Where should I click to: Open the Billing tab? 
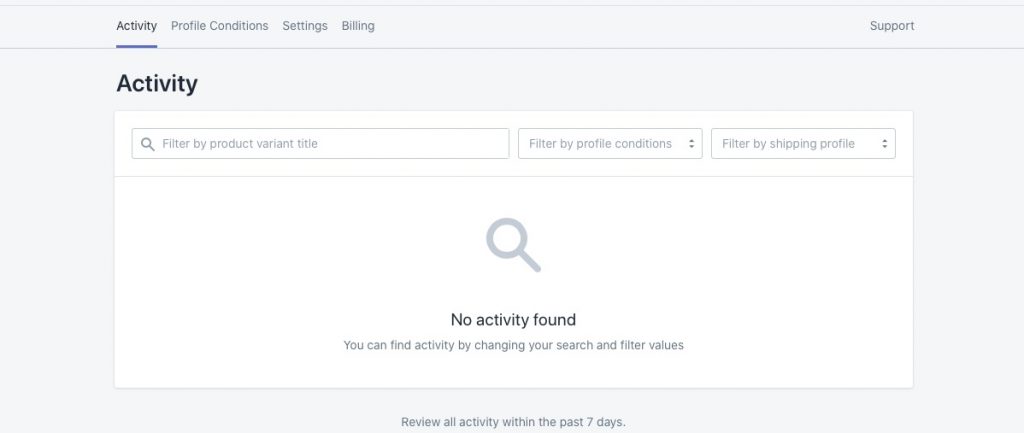[358, 26]
